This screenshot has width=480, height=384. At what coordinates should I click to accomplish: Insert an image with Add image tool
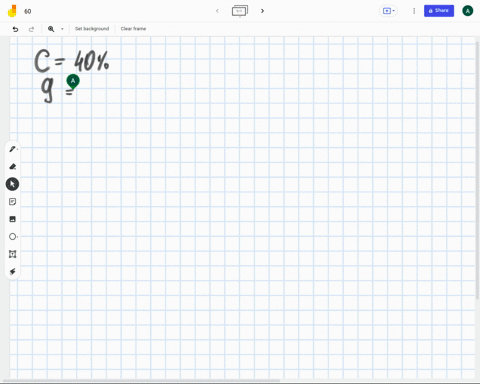point(12,219)
